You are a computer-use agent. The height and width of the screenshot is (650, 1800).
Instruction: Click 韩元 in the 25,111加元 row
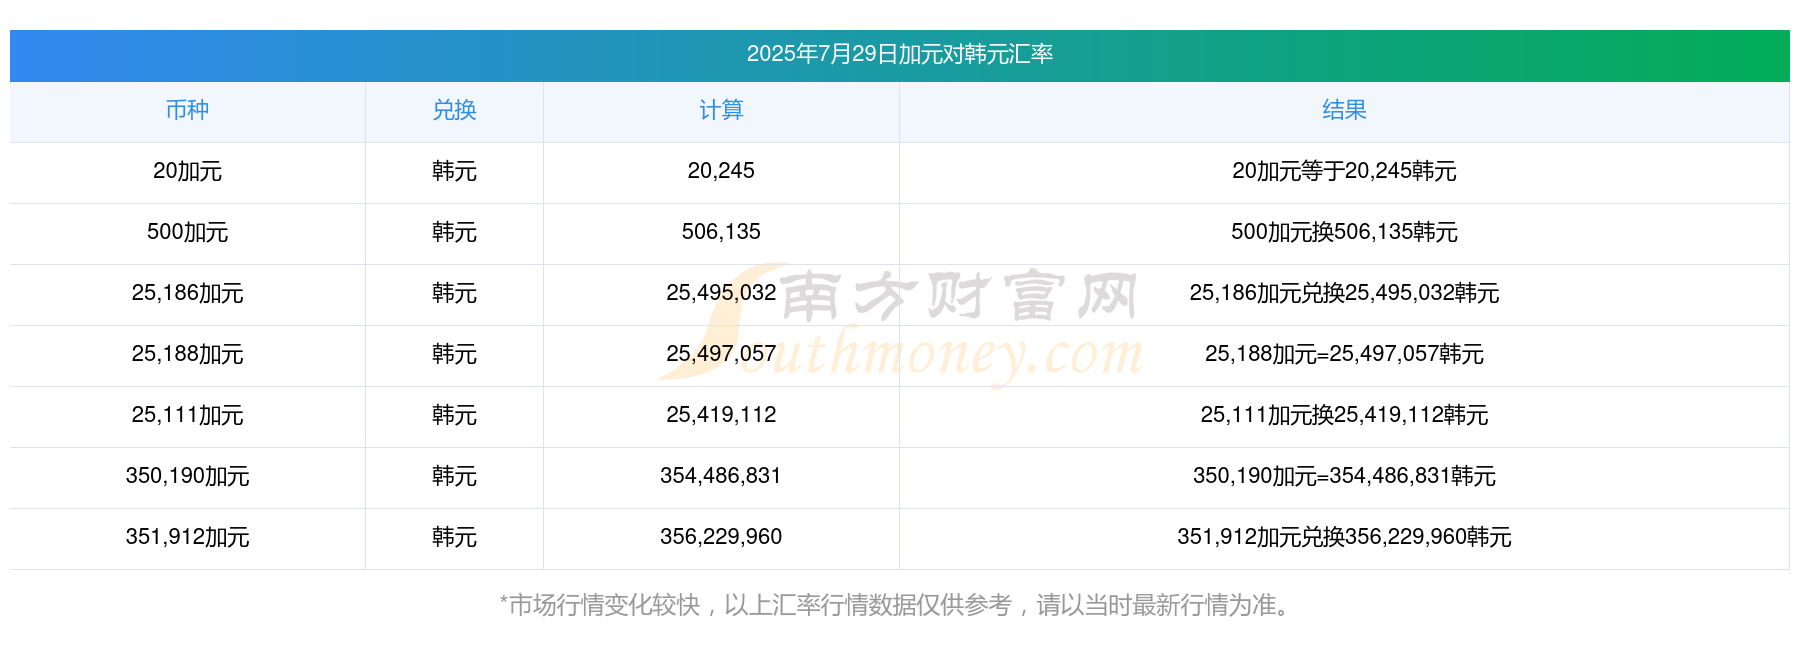[454, 415]
